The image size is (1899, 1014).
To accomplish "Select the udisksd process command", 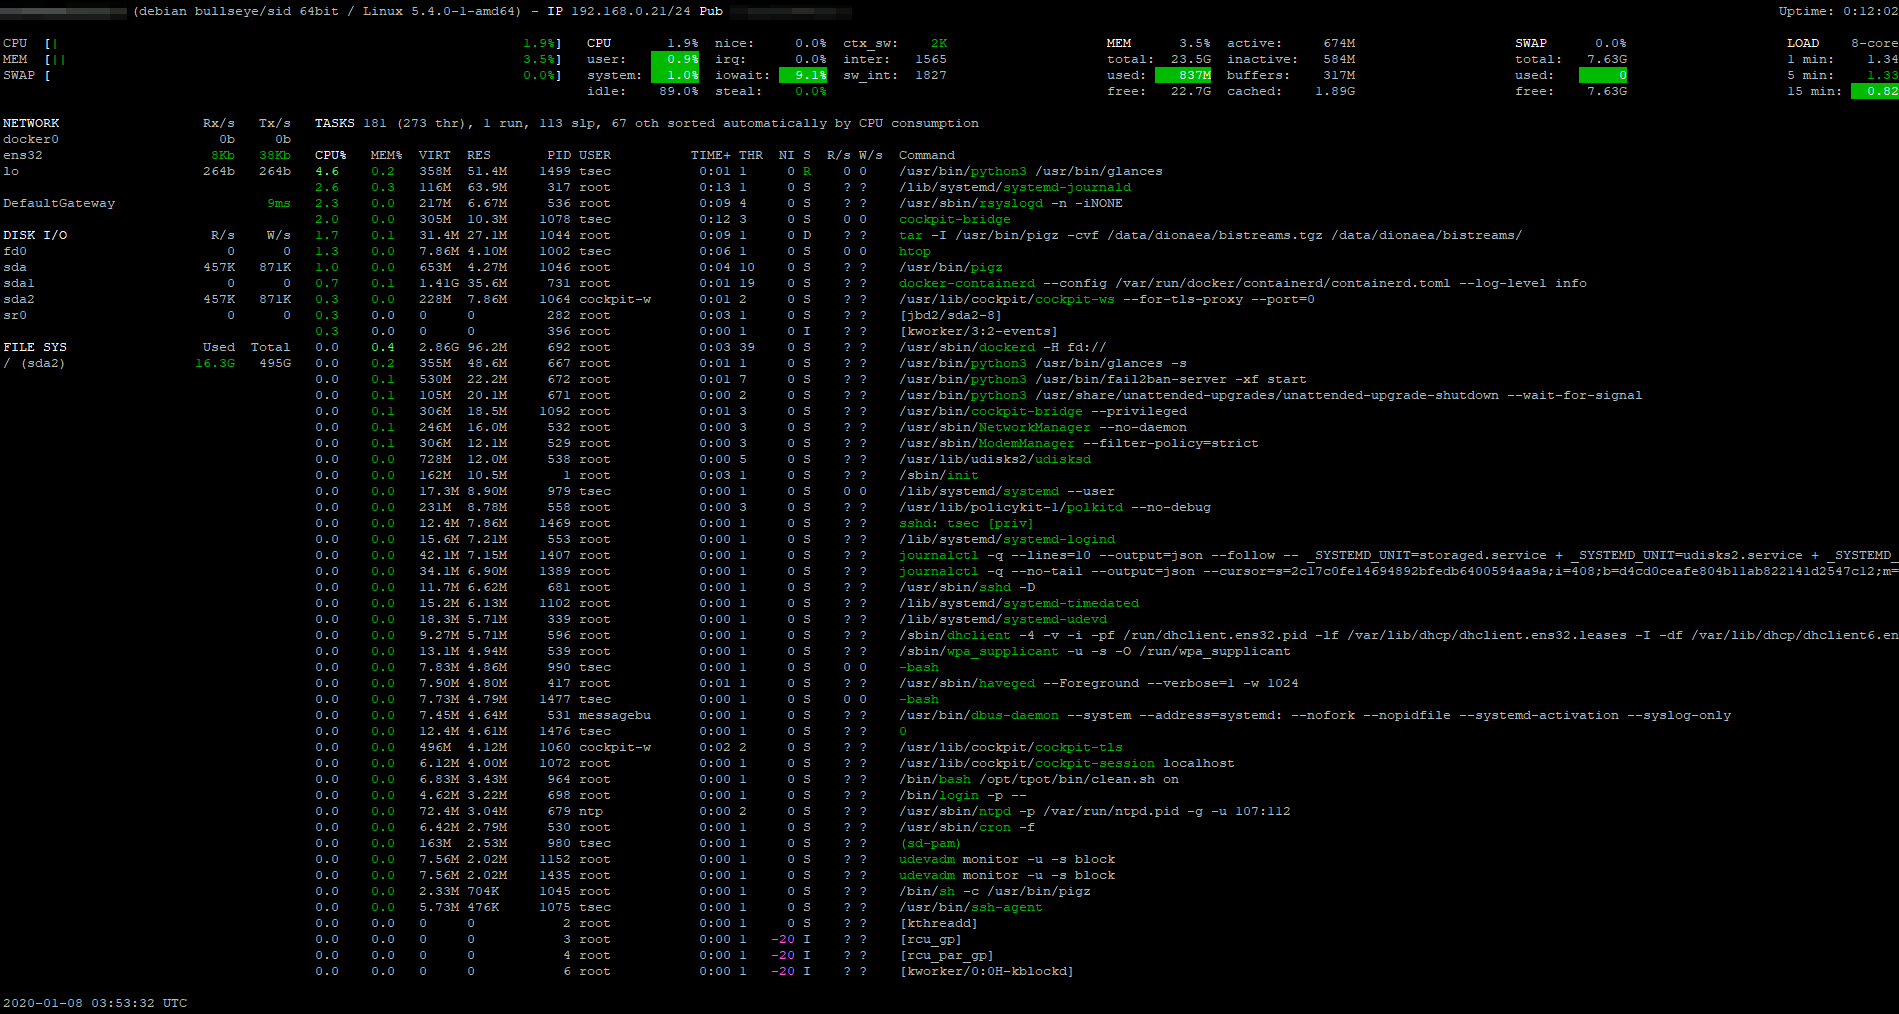I will click(995, 459).
